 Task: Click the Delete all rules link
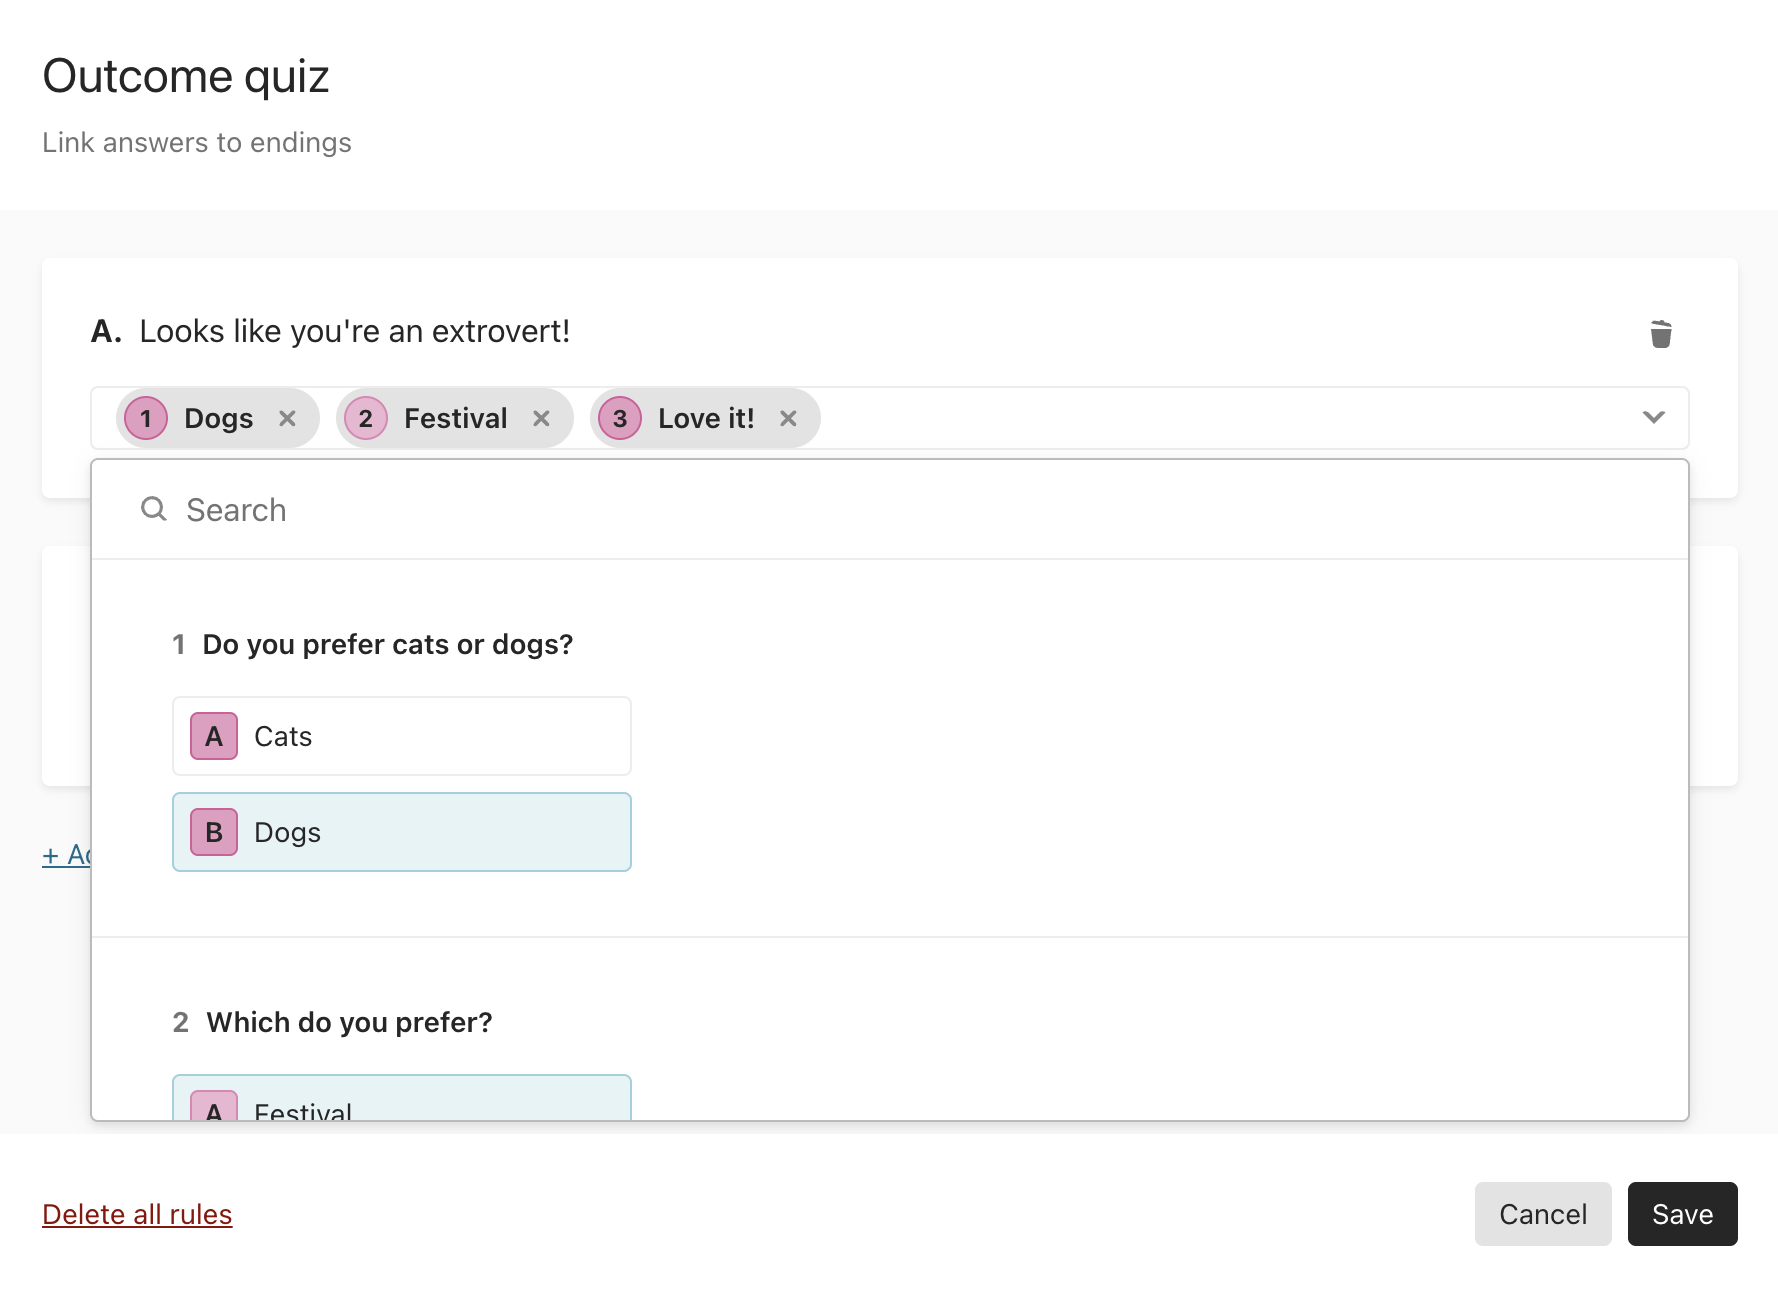(137, 1214)
